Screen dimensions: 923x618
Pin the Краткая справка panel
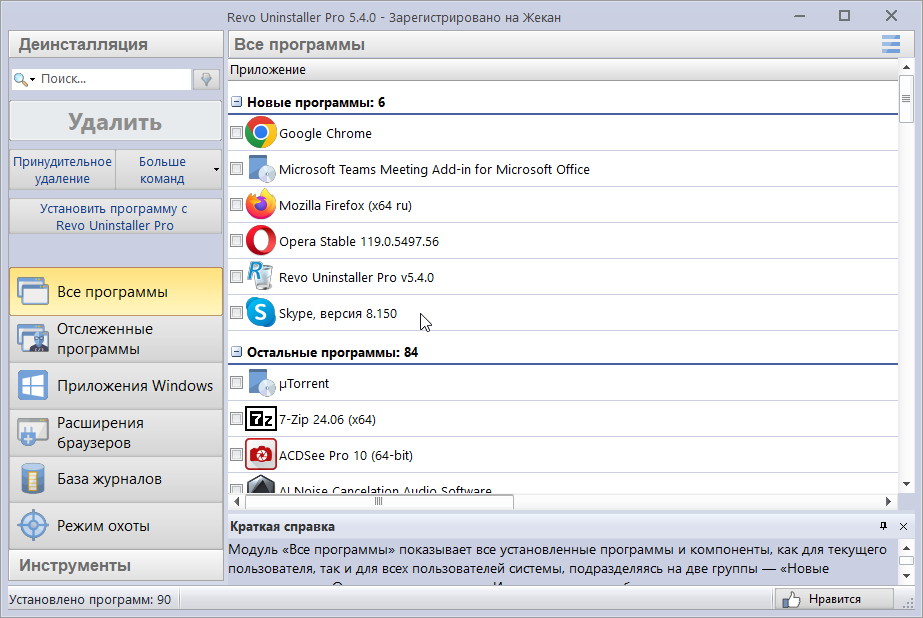point(883,526)
